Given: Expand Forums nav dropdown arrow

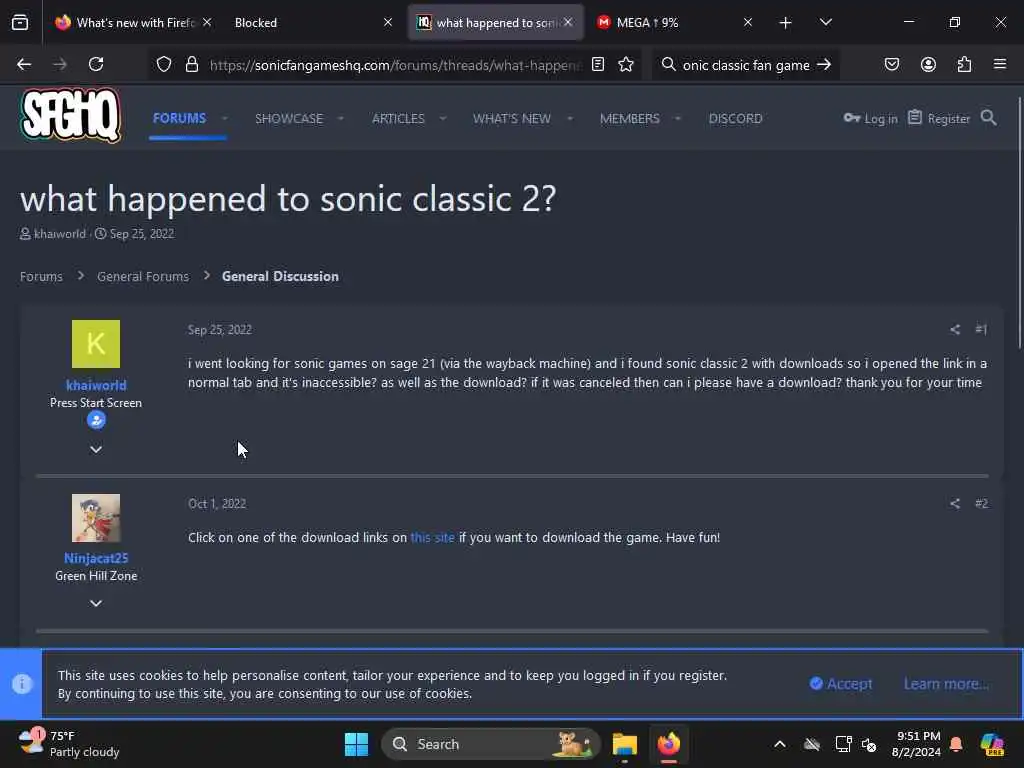Looking at the screenshot, I should [224, 119].
